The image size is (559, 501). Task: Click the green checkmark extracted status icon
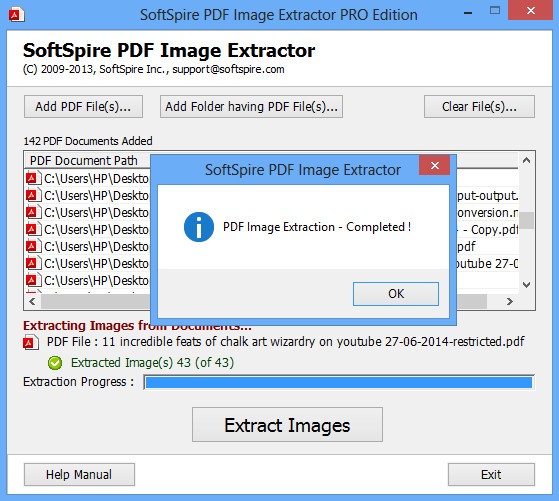[x=55, y=363]
